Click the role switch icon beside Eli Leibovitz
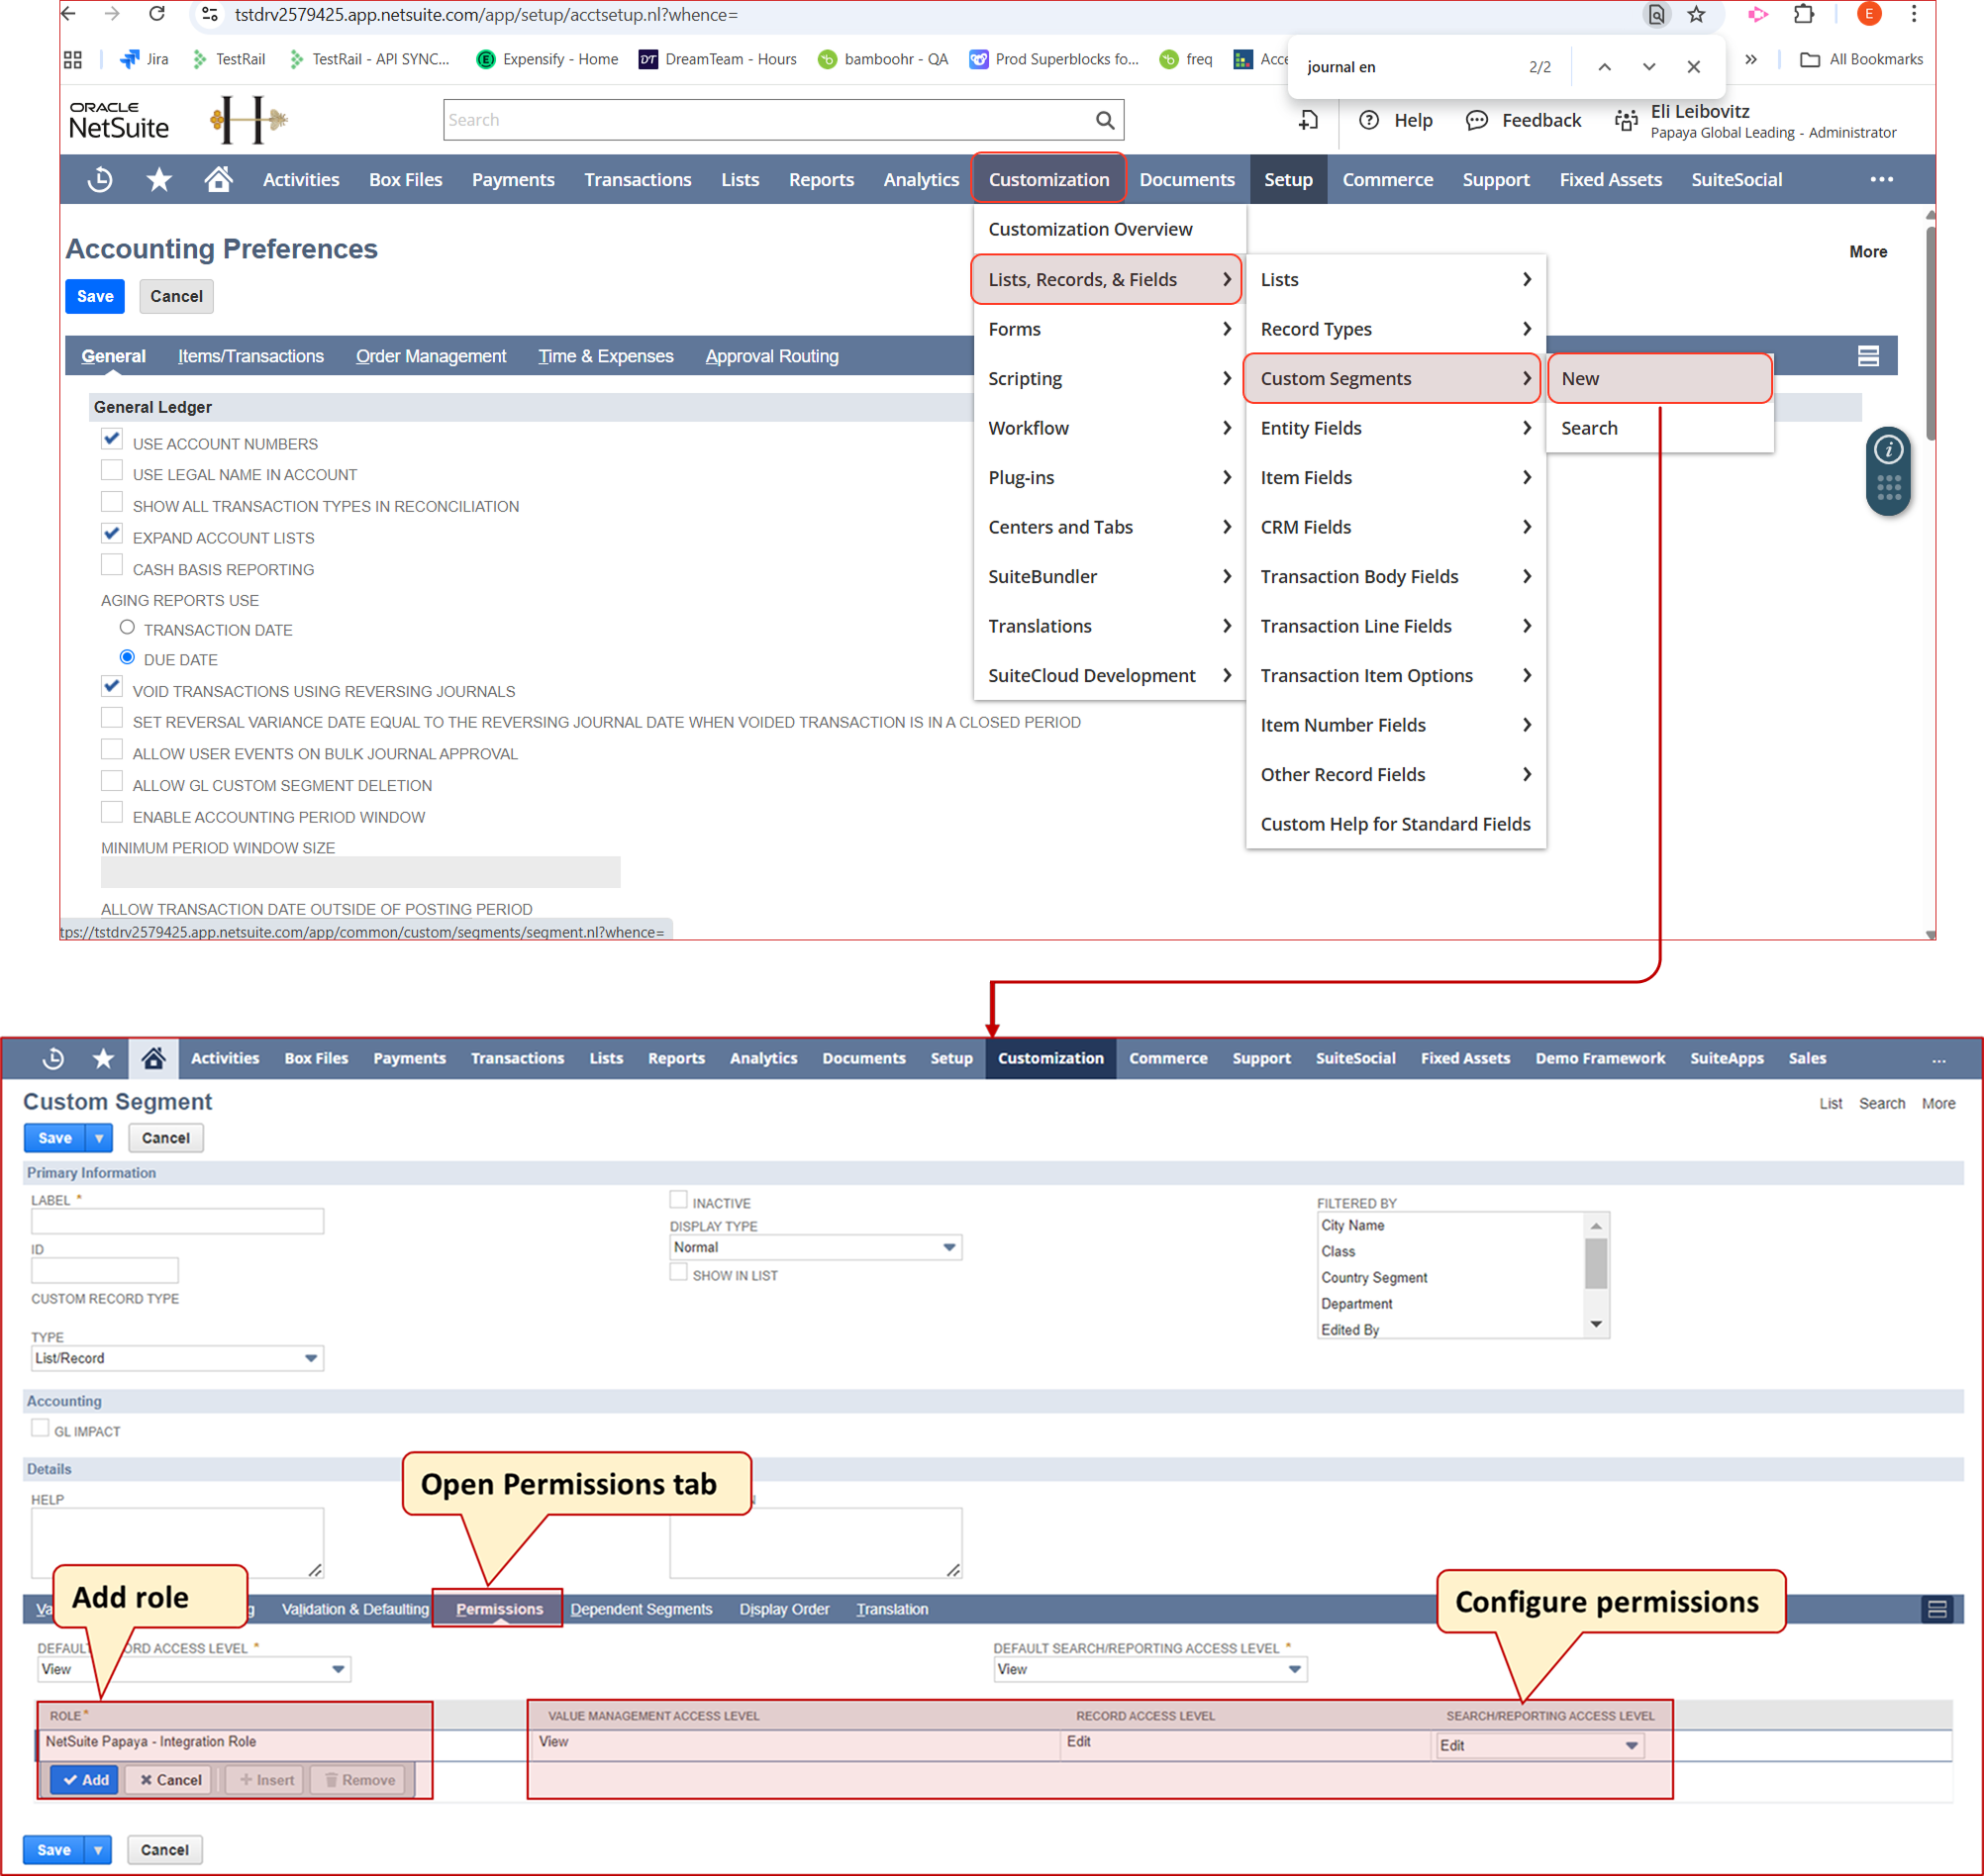The height and width of the screenshot is (1876, 1984). [1626, 121]
